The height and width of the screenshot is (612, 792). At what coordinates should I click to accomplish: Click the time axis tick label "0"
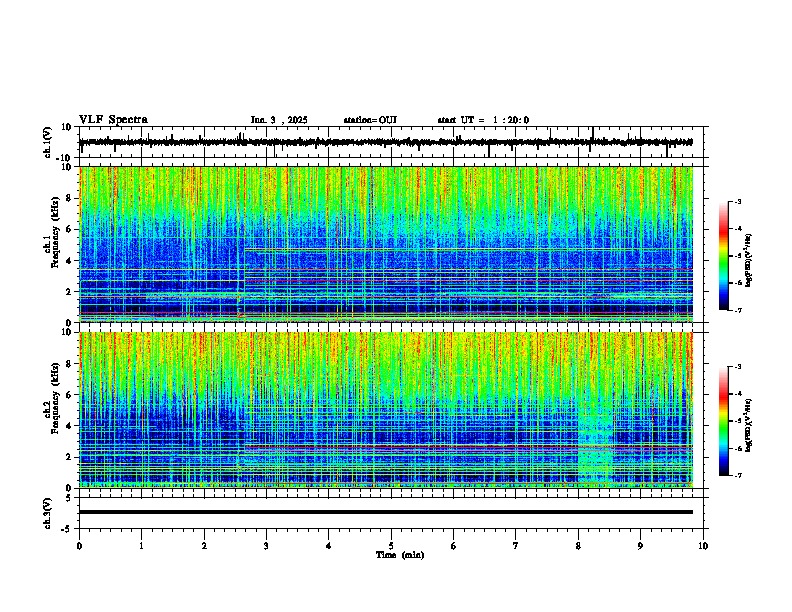[79, 546]
